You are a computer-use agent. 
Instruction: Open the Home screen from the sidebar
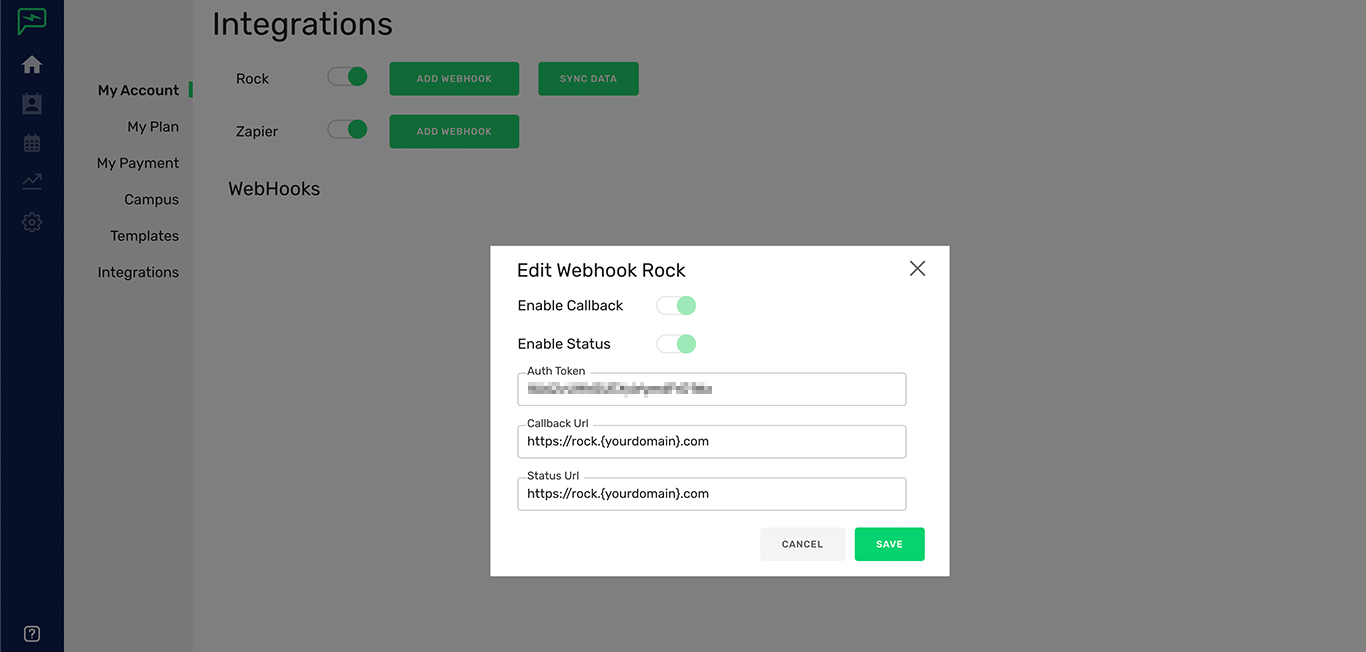(x=31, y=63)
